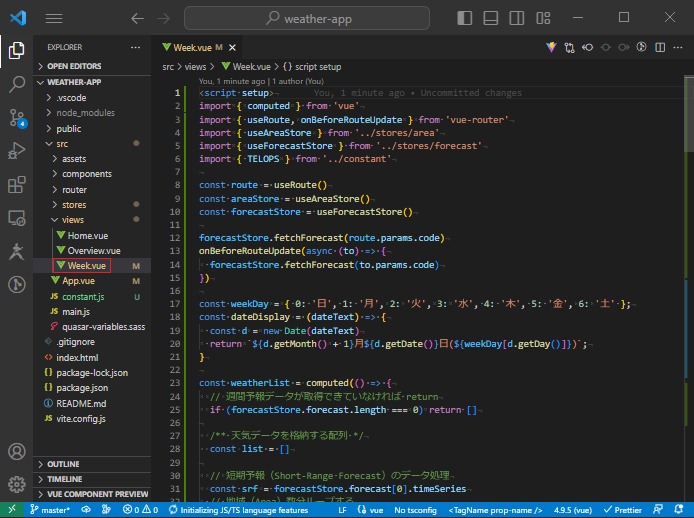Click the master branch indicator in status bar
Image resolution: width=694 pixels, height=518 pixels.
pos(49,510)
